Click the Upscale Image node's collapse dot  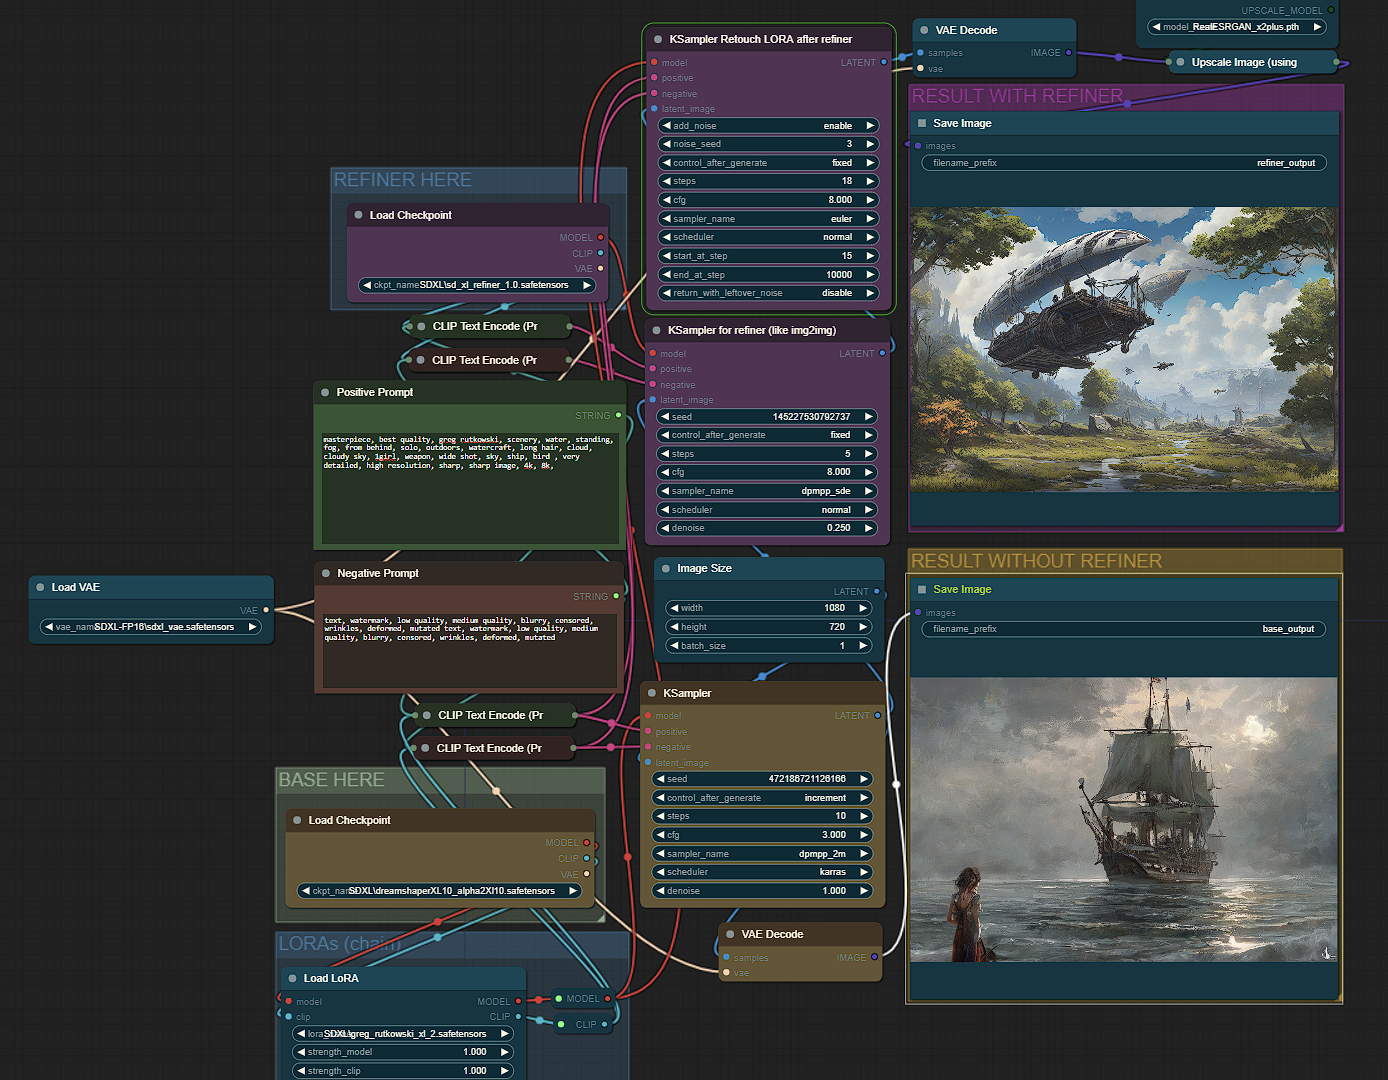click(x=1180, y=62)
